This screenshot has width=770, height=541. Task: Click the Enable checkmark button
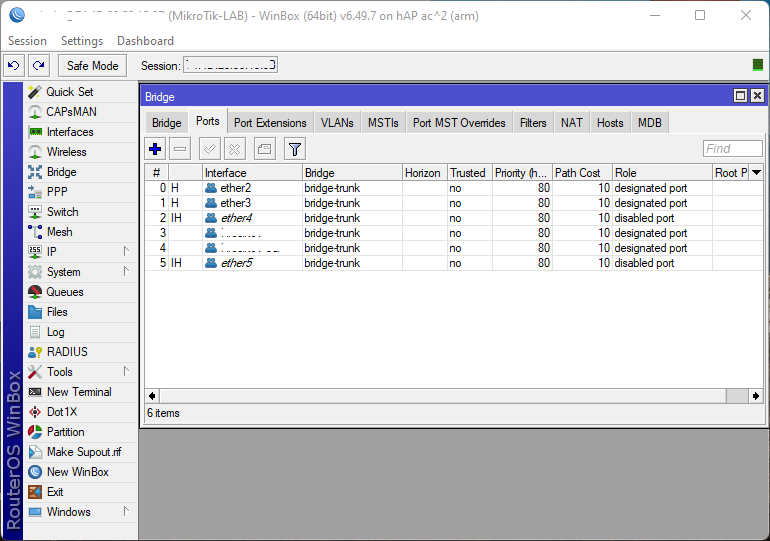pyautogui.click(x=210, y=149)
